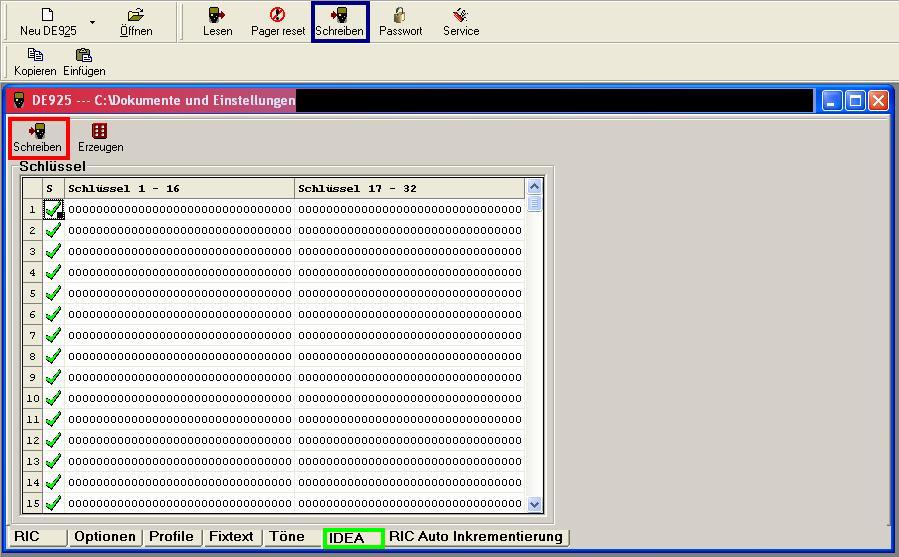The image size is (899, 557).
Task: Toggle the checkmark for key row 1
Action: 53,209
